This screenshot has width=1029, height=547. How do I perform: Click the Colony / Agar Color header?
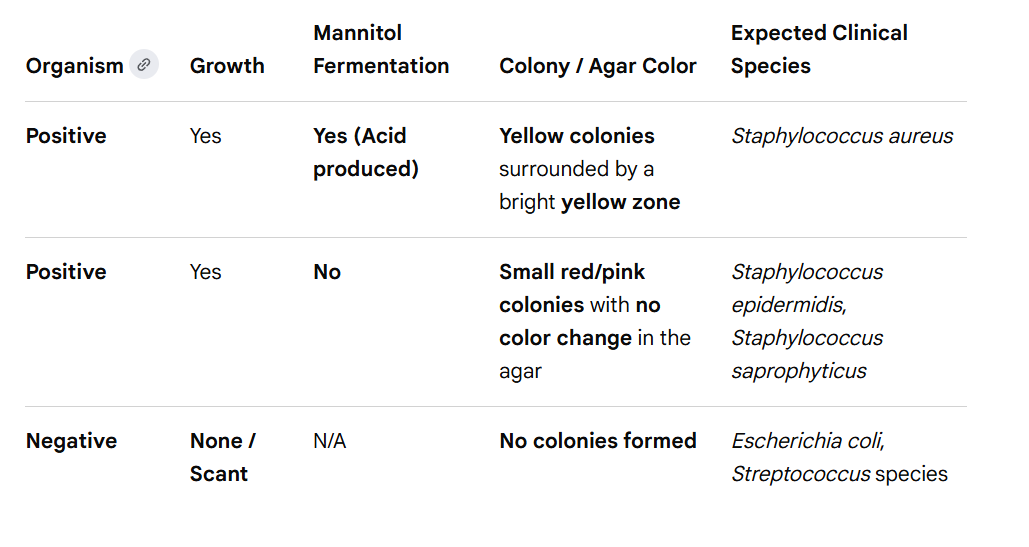(x=597, y=66)
